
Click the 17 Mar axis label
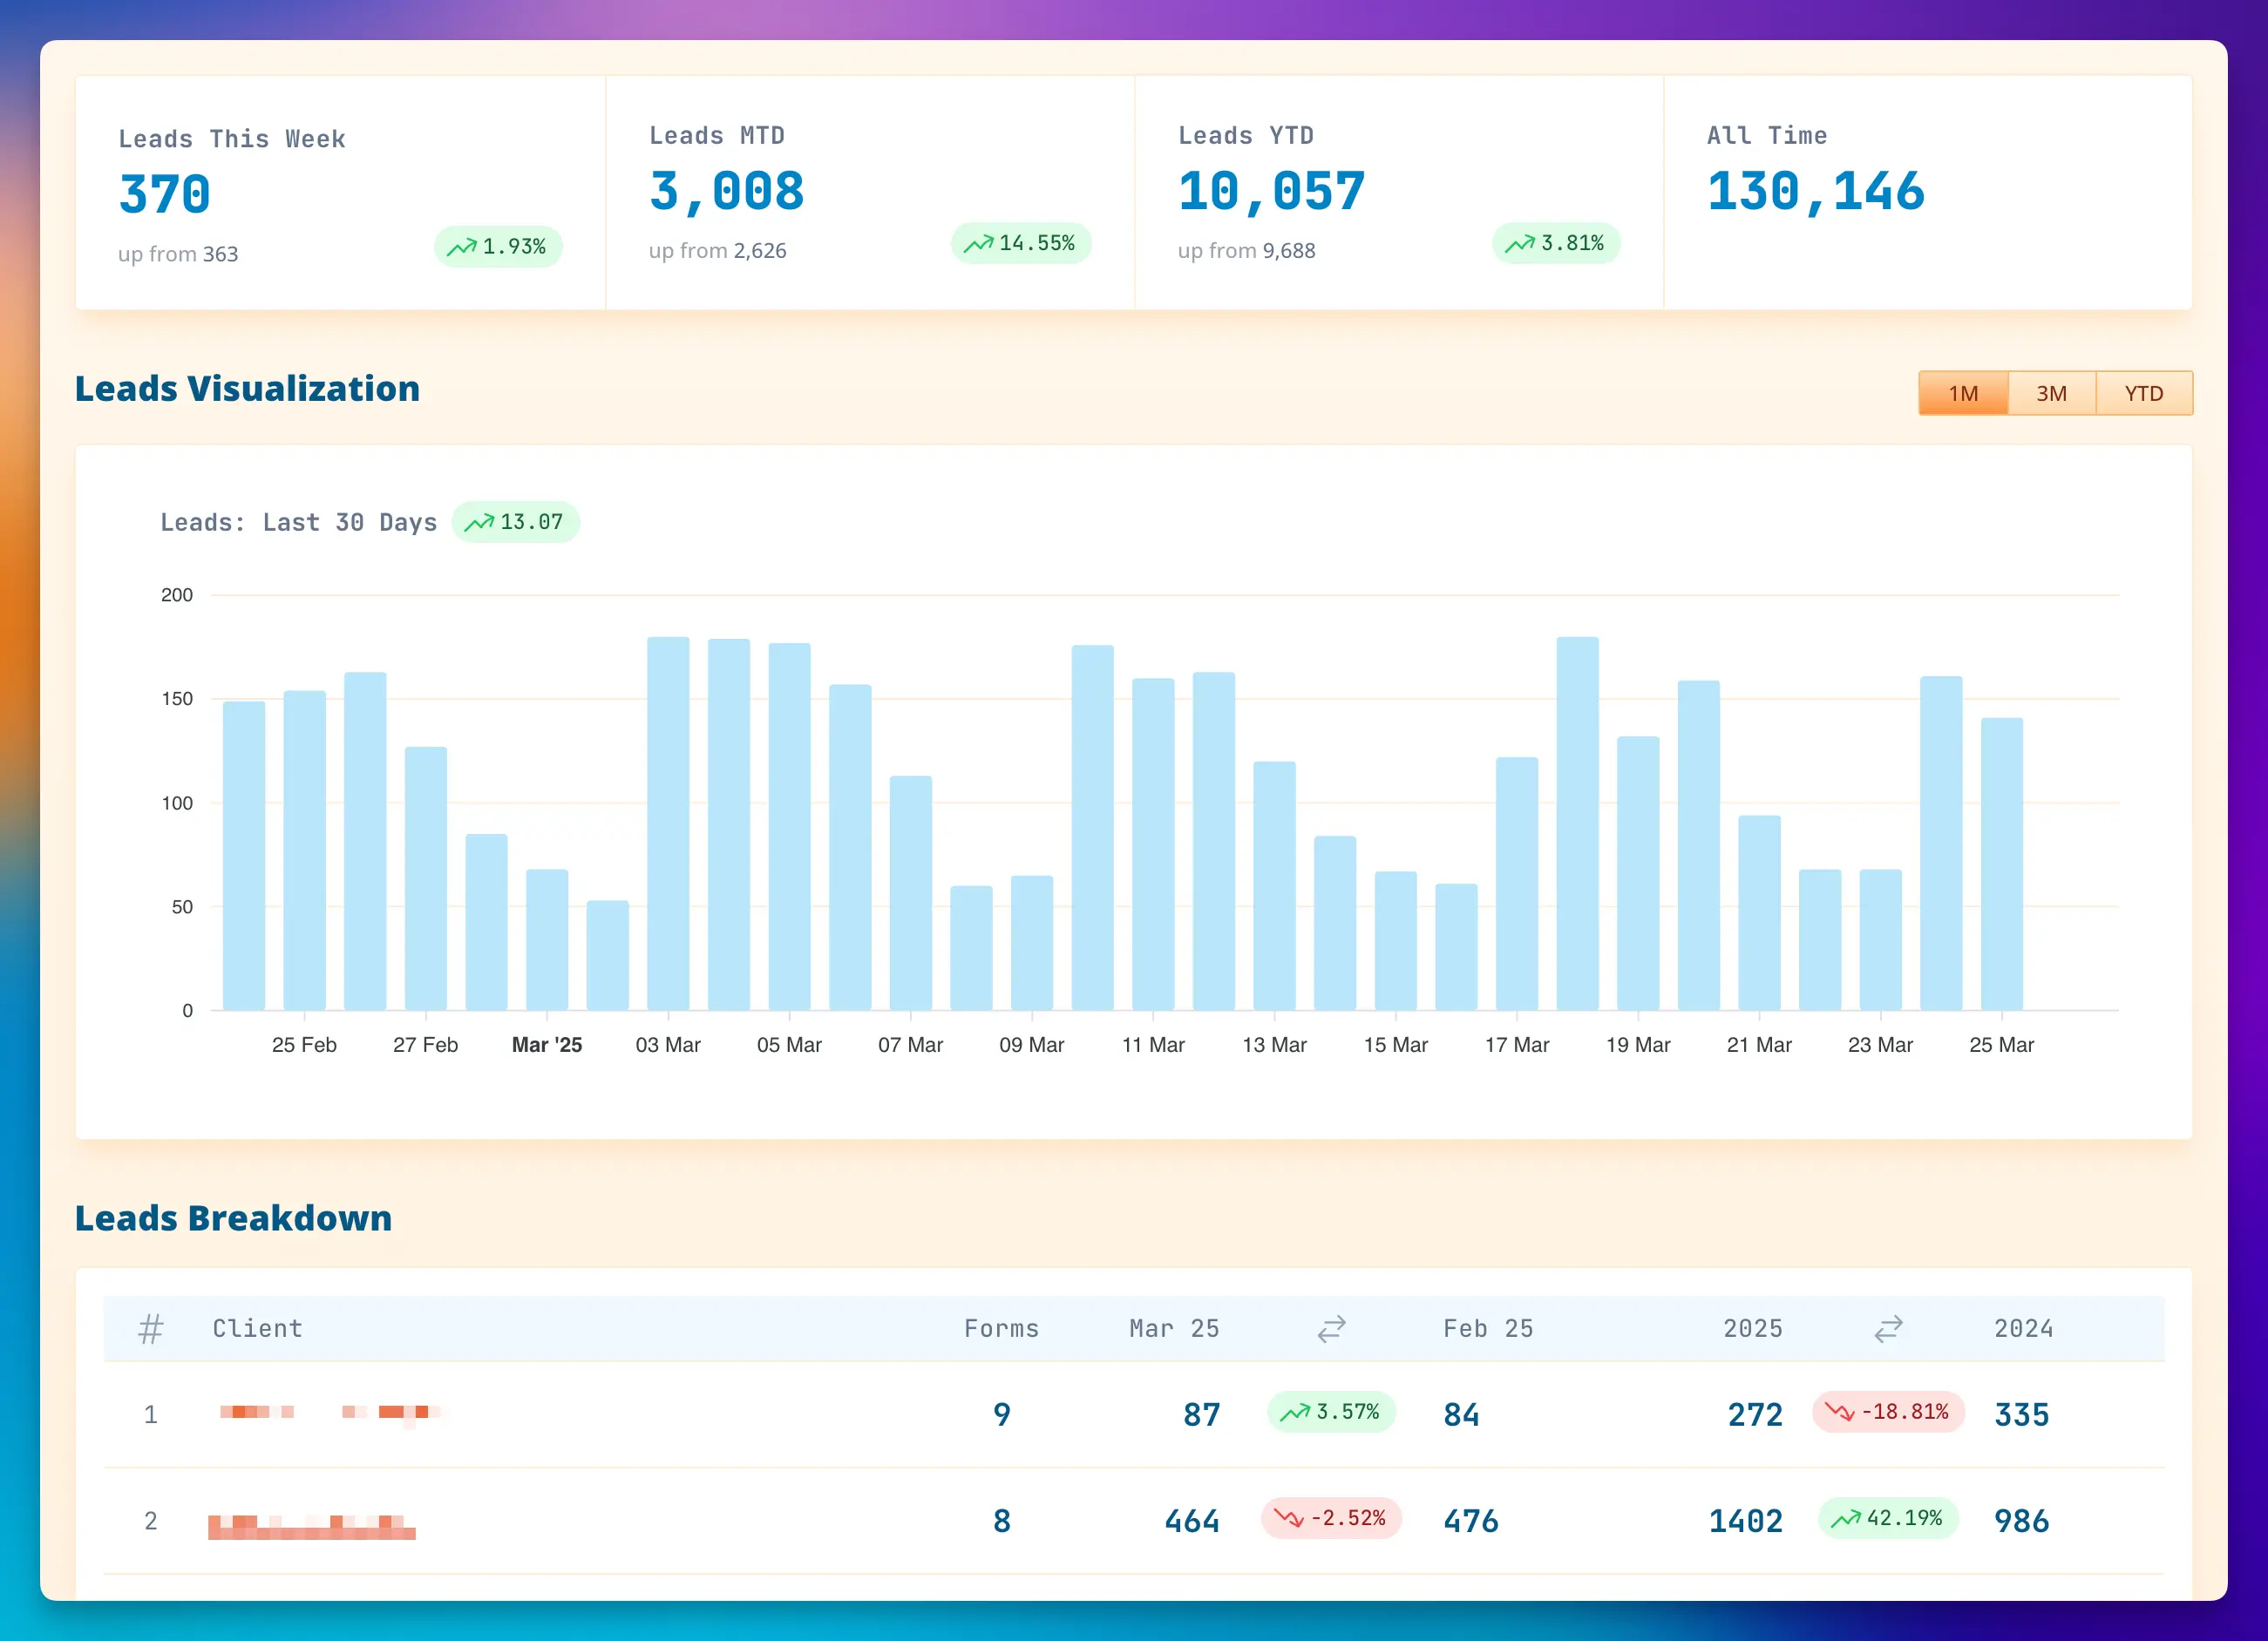1516,1045
